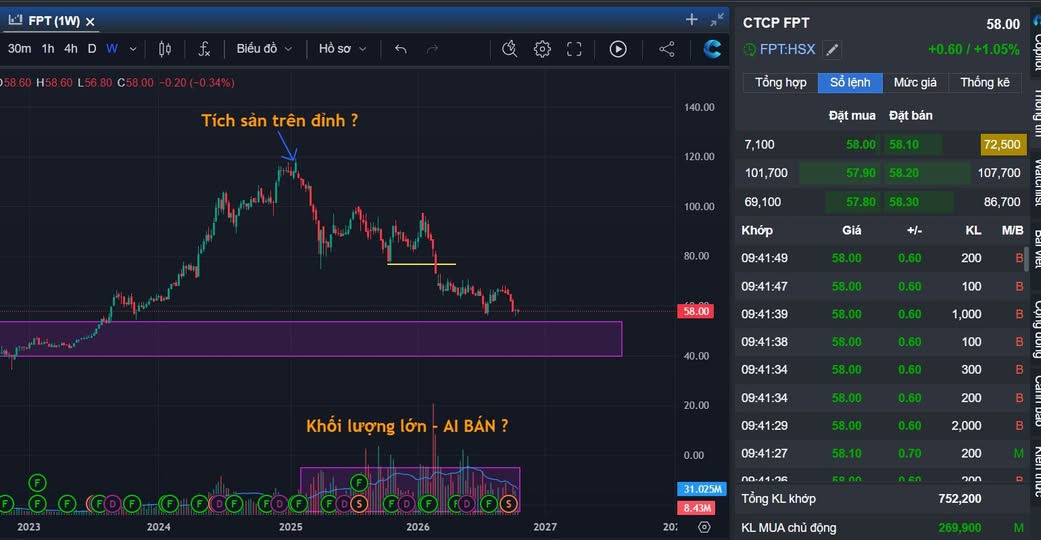Click the 101,700 bid volume
This screenshot has width=1041, height=540.
pyautogui.click(x=766, y=173)
